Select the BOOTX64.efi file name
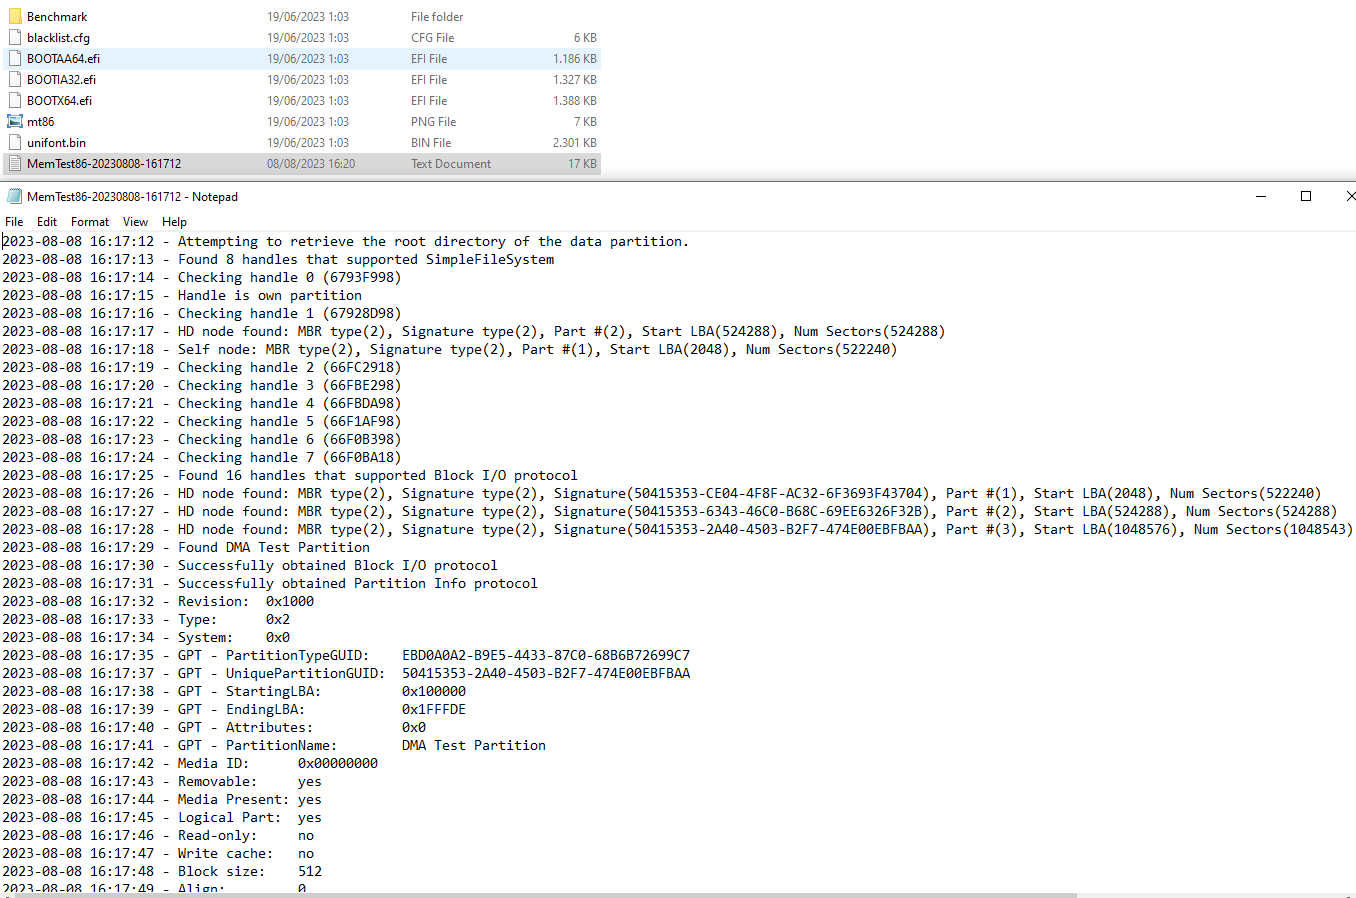Screen dimensions: 1356x898 59,101
